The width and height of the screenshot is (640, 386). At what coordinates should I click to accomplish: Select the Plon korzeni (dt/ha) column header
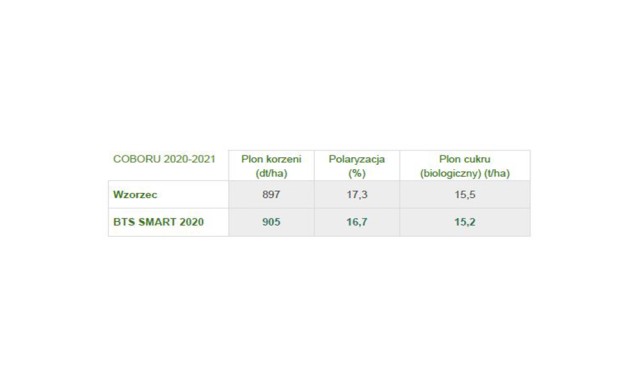pos(271,165)
